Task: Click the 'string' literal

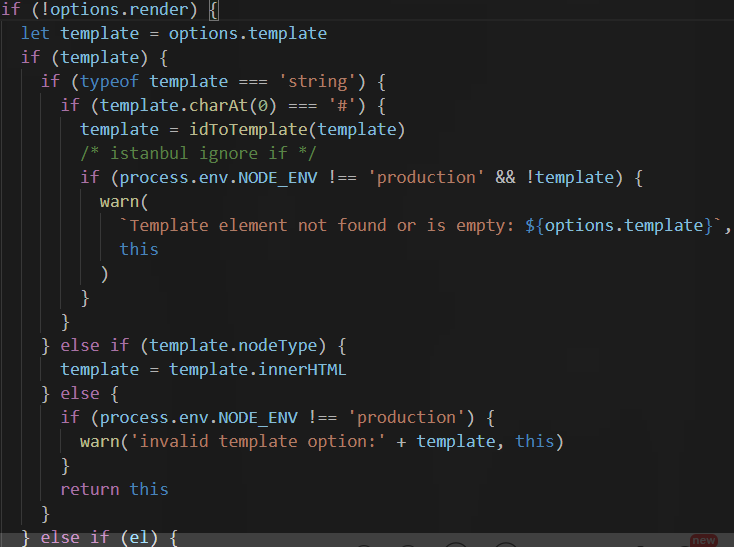Action: 317,82
